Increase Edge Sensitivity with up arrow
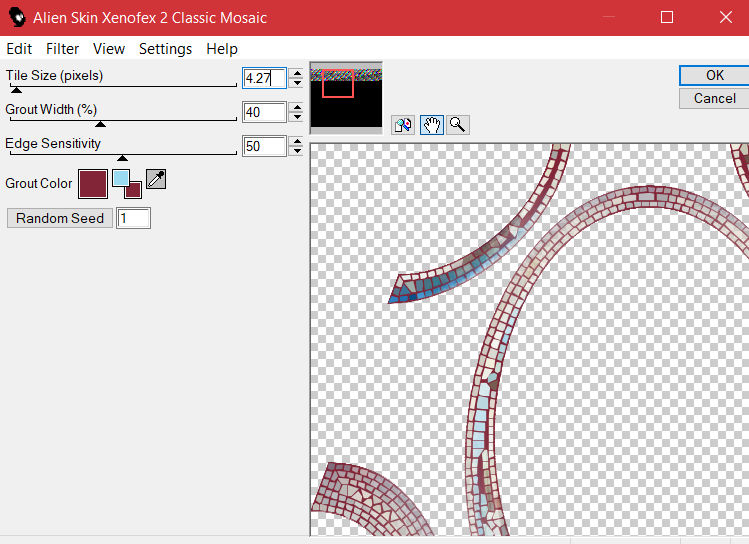 [x=296, y=141]
